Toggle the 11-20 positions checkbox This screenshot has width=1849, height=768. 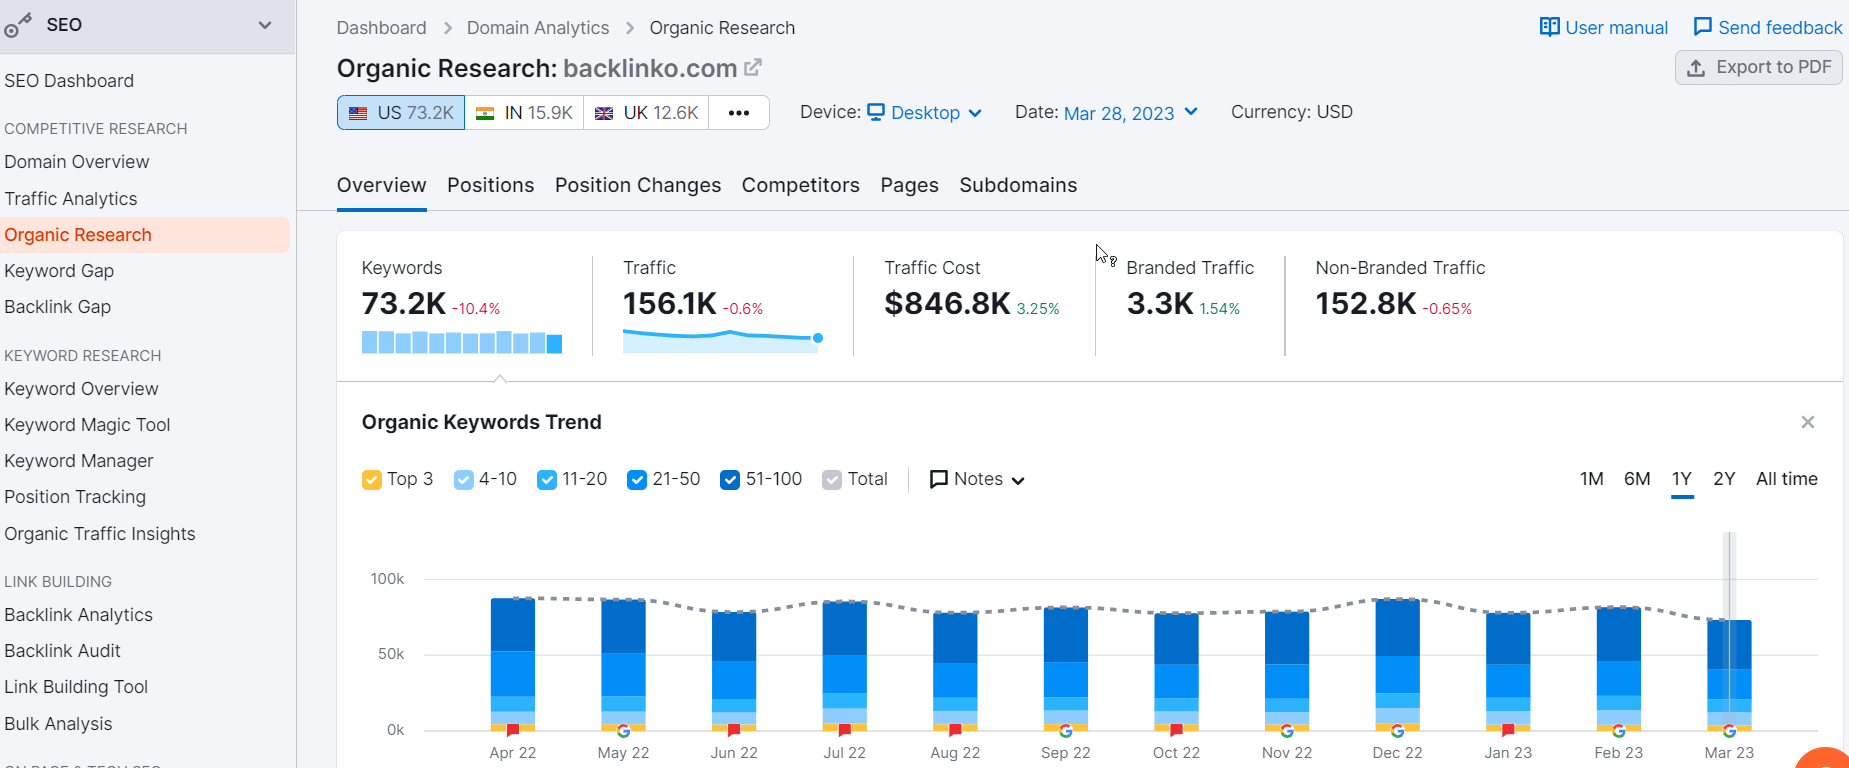[547, 480]
